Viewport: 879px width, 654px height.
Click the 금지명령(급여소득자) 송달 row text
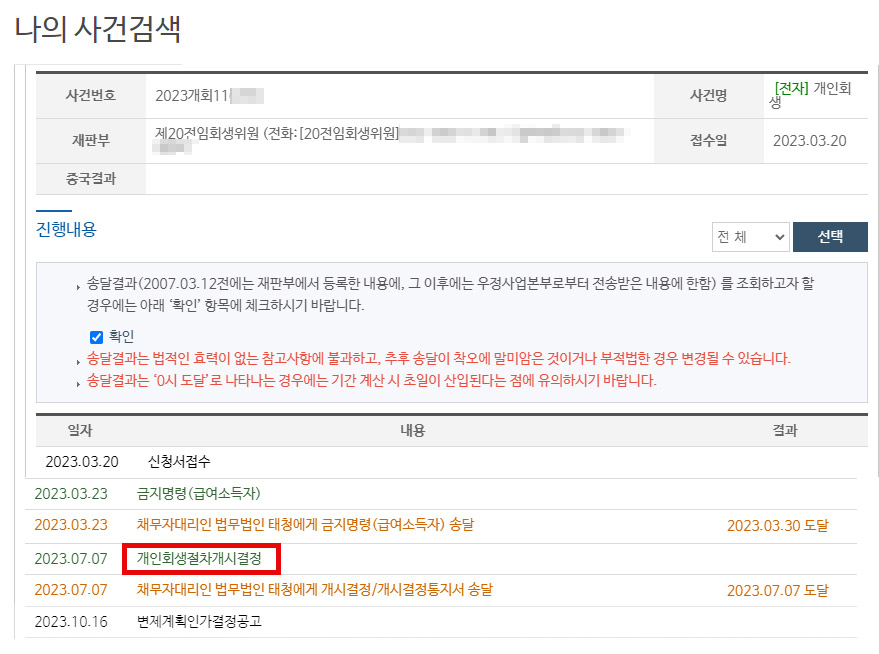pos(305,525)
